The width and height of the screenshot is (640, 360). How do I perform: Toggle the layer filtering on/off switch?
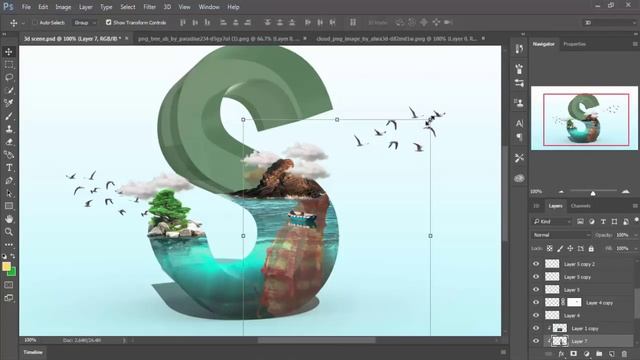tap(636, 220)
